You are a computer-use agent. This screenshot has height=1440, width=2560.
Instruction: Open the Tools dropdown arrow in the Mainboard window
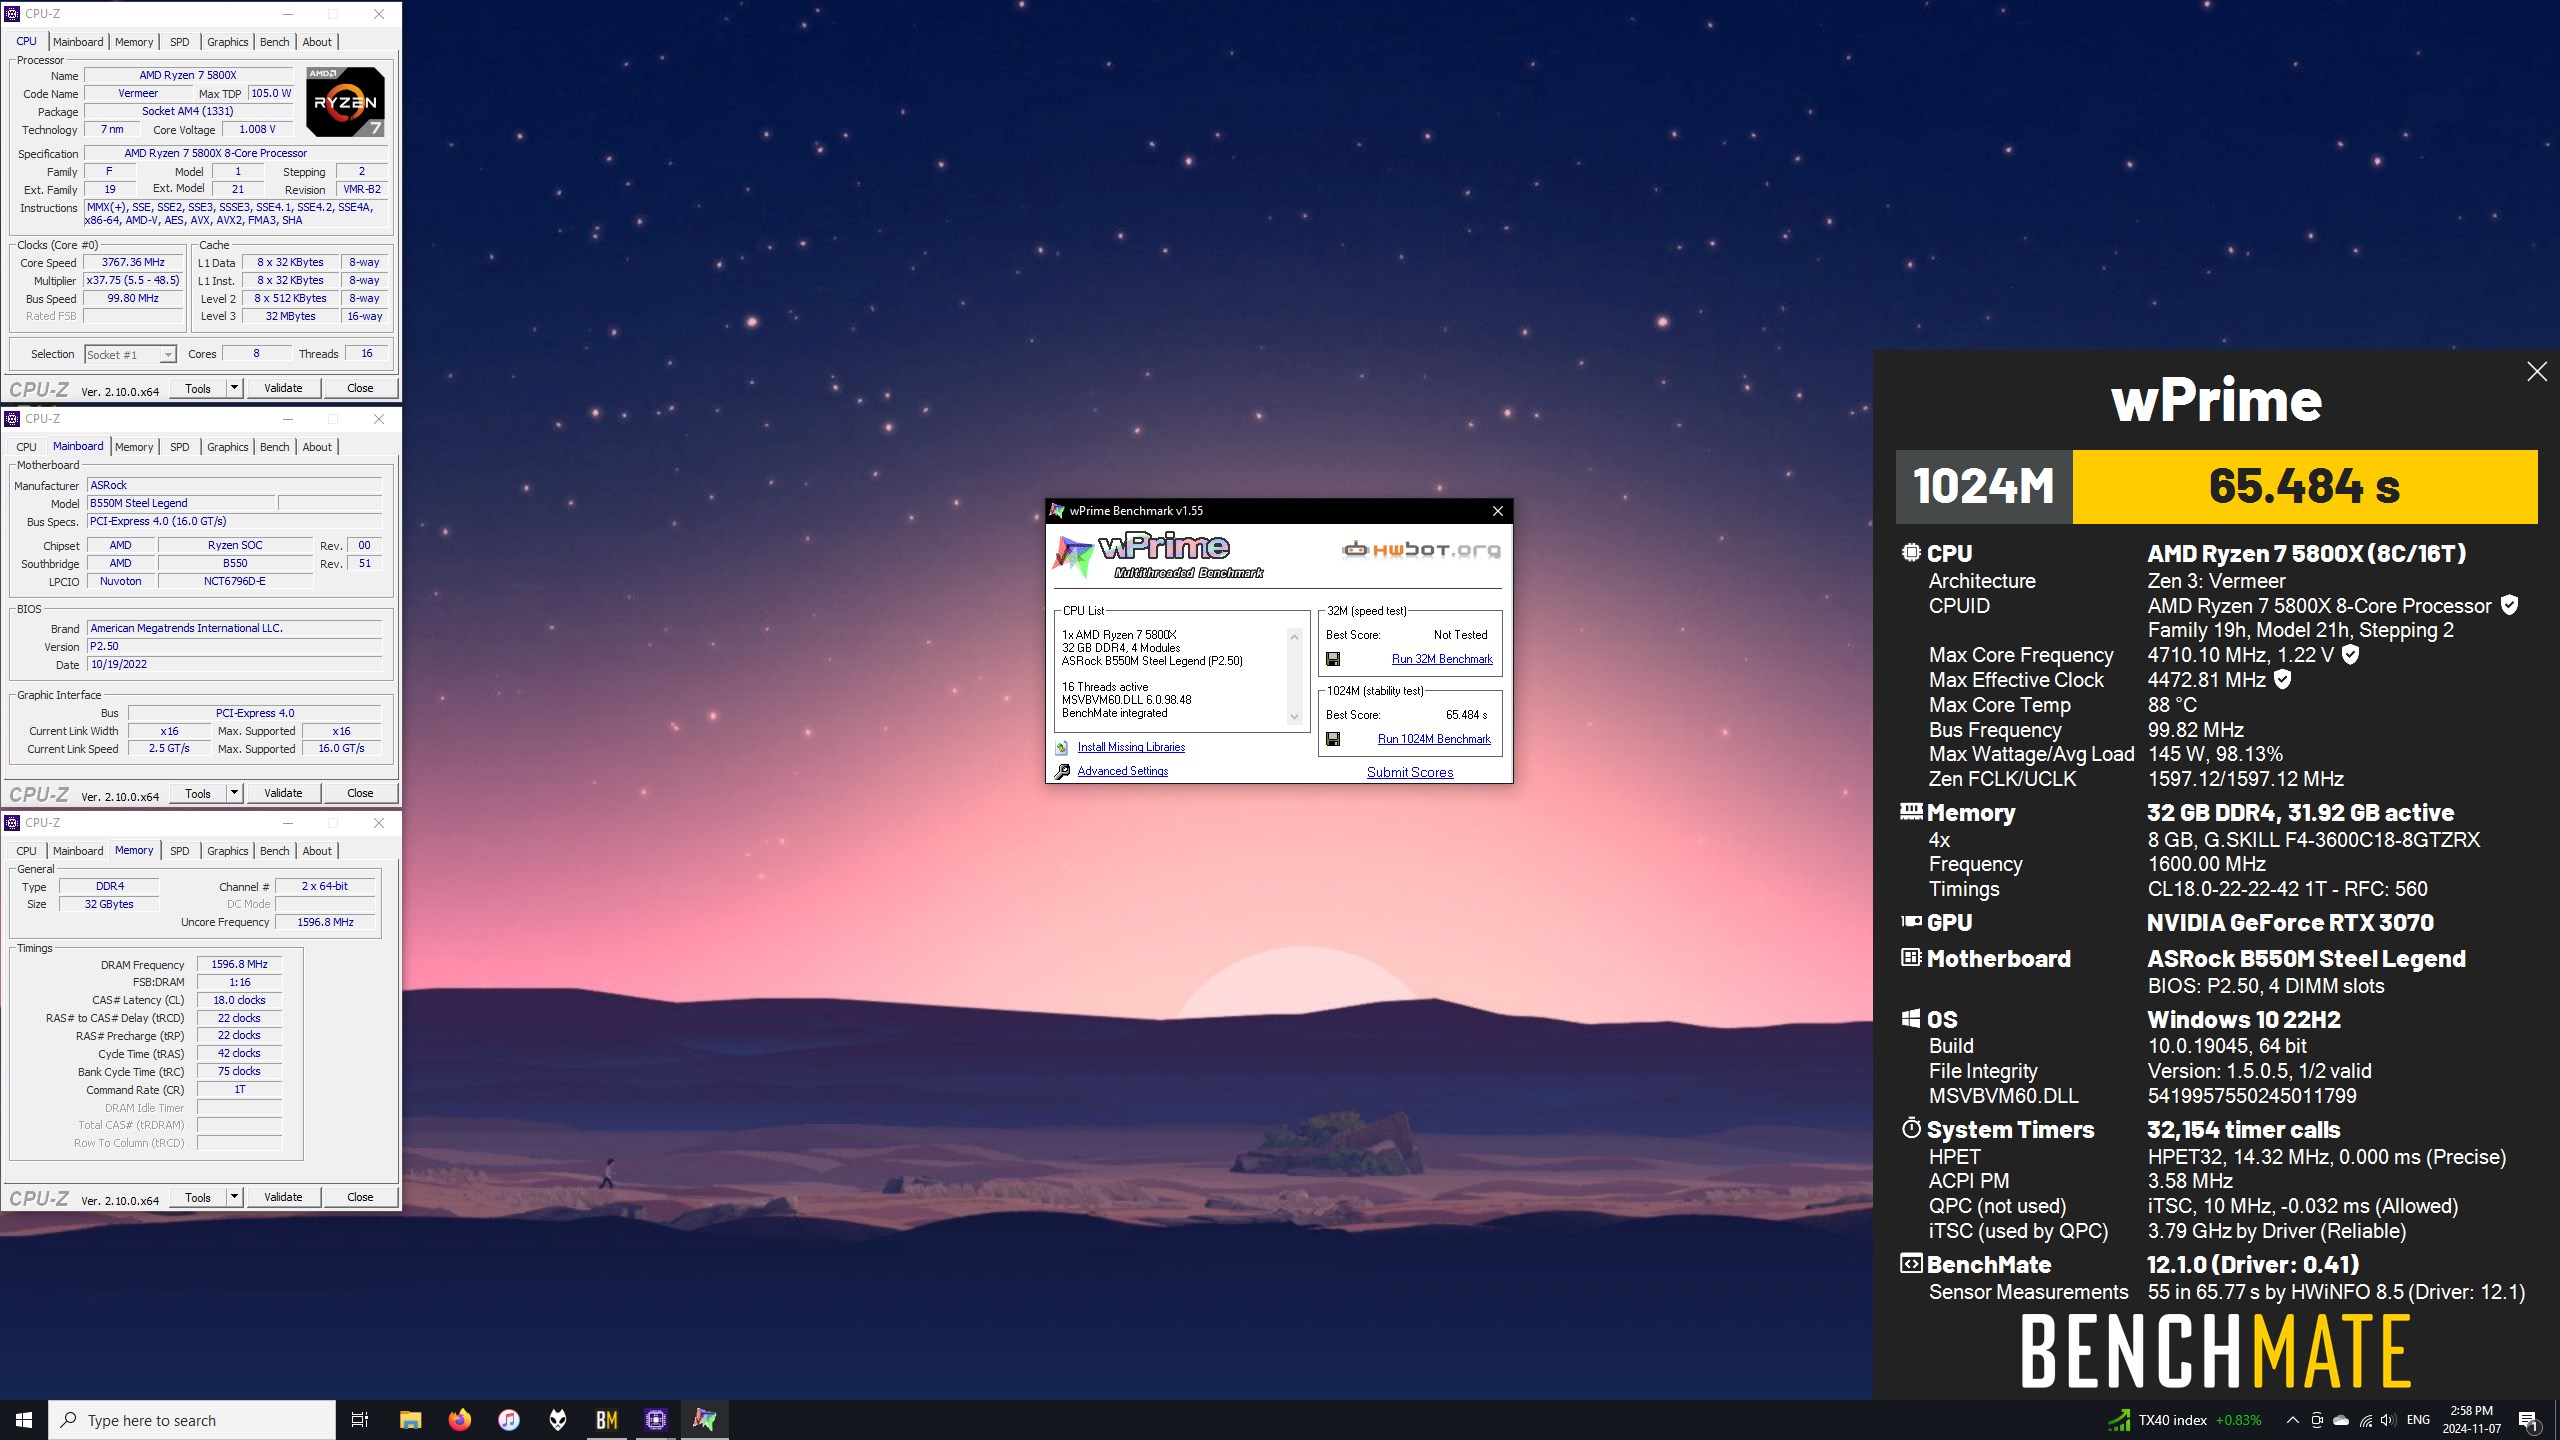tap(234, 793)
